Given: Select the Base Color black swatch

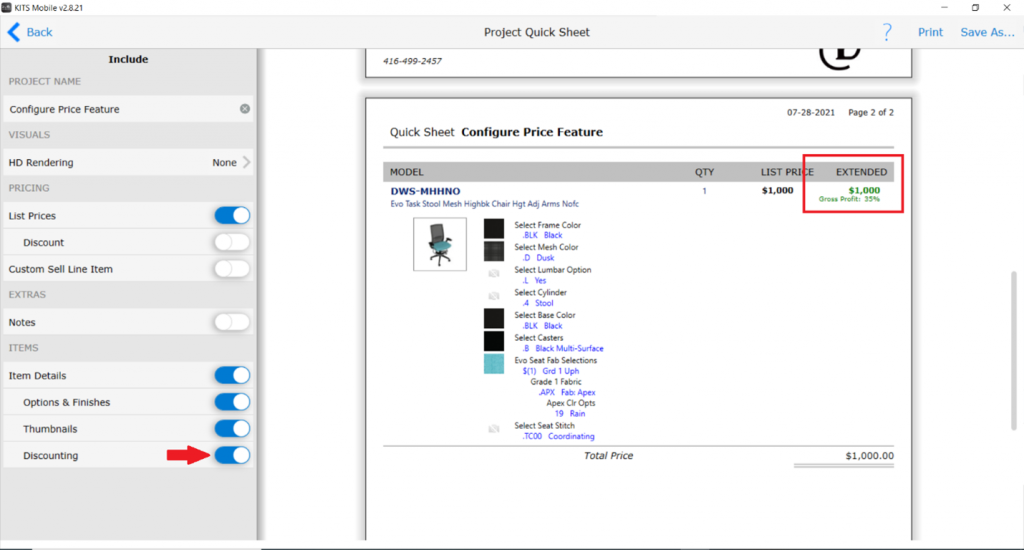Looking at the screenshot, I should point(494,318).
